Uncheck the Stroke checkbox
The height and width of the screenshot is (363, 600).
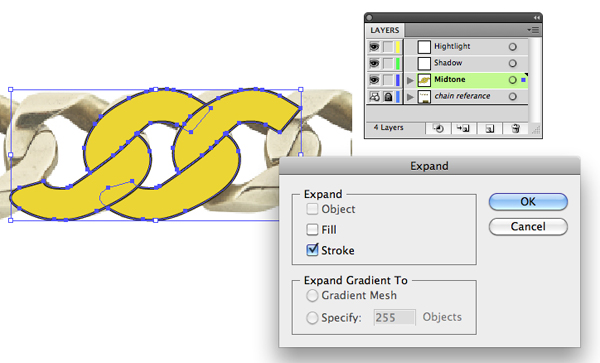tap(312, 250)
